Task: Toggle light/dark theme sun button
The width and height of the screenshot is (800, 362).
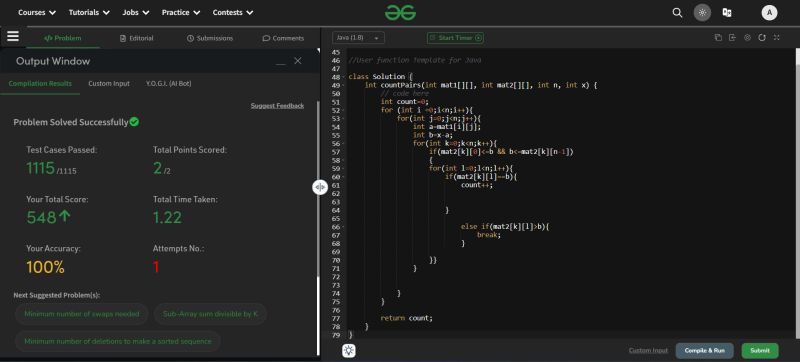Action: pyautogui.click(x=702, y=13)
